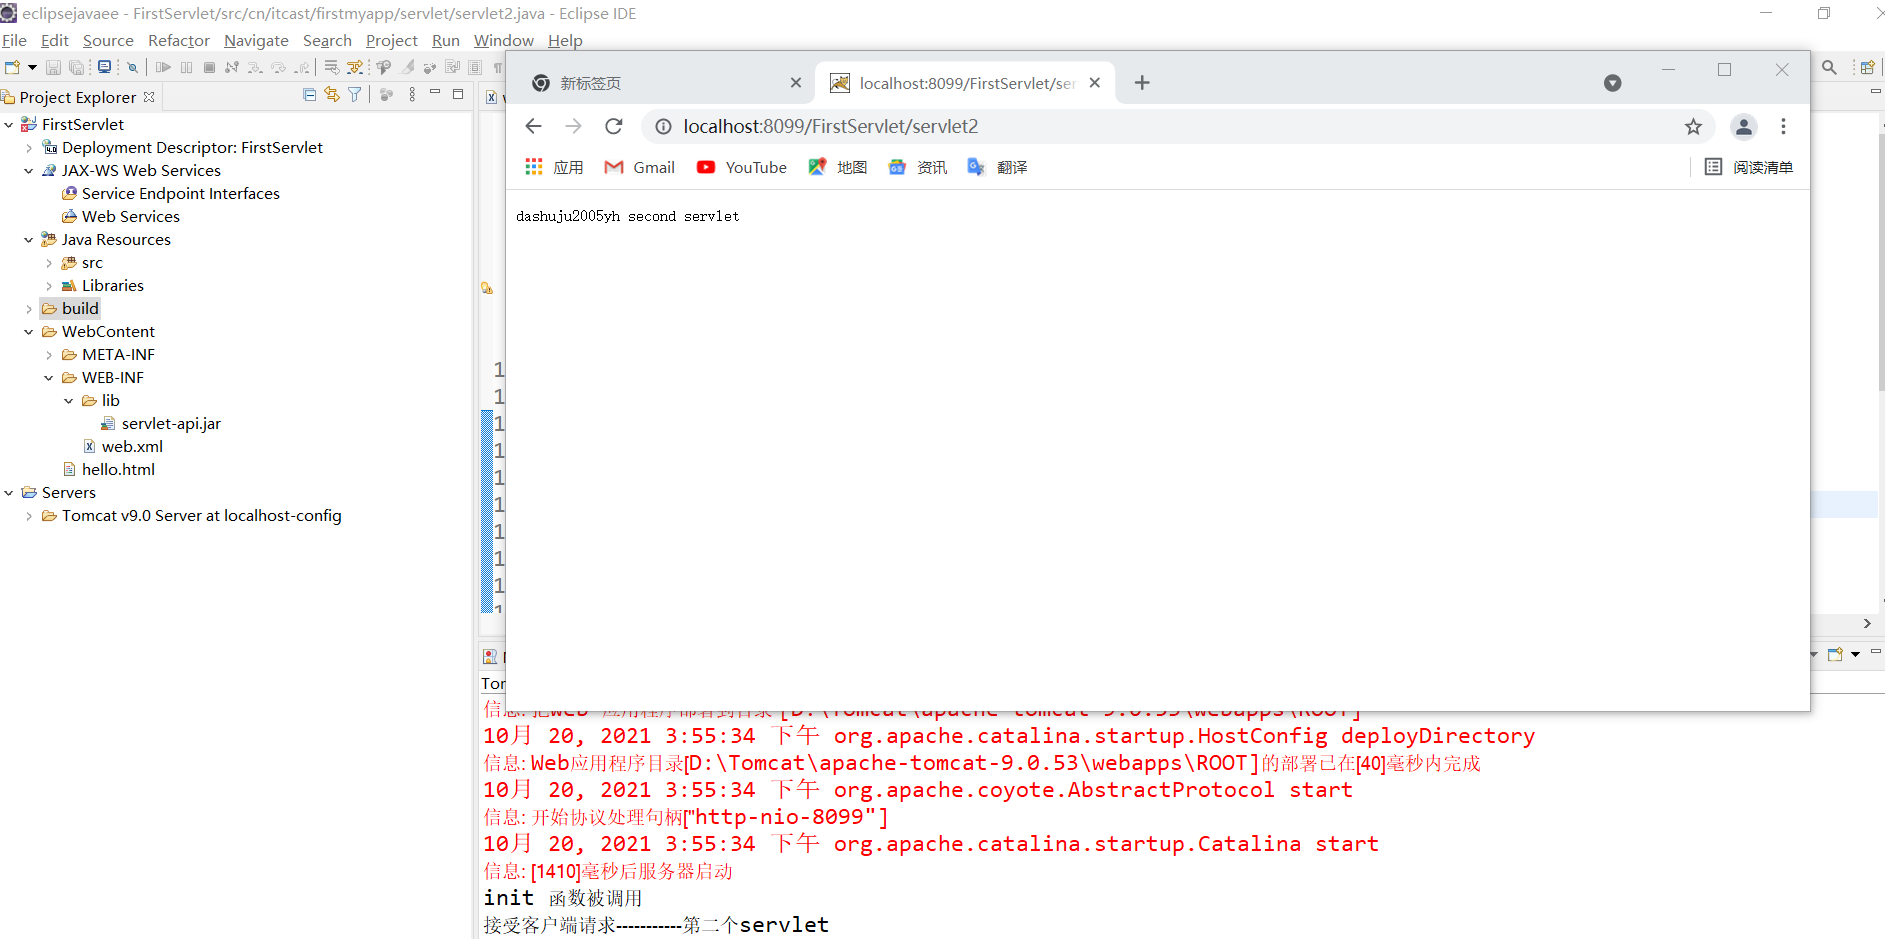Go back in the Chrome browser
1885x939 pixels.
tap(533, 126)
